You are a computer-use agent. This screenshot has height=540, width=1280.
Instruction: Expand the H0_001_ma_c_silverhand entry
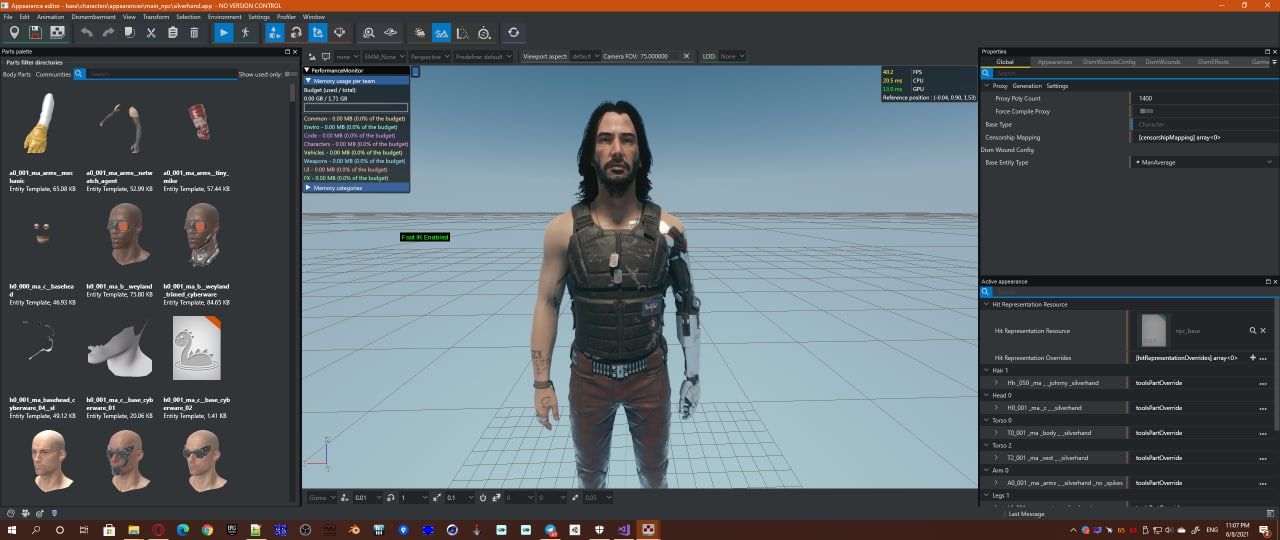click(x=996, y=408)
